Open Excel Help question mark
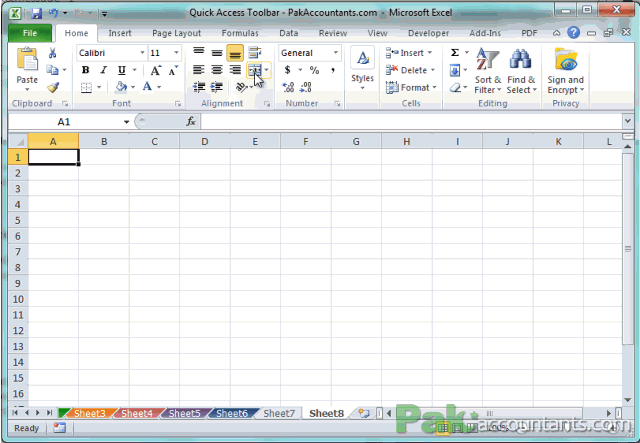 [x=573, y=33]
